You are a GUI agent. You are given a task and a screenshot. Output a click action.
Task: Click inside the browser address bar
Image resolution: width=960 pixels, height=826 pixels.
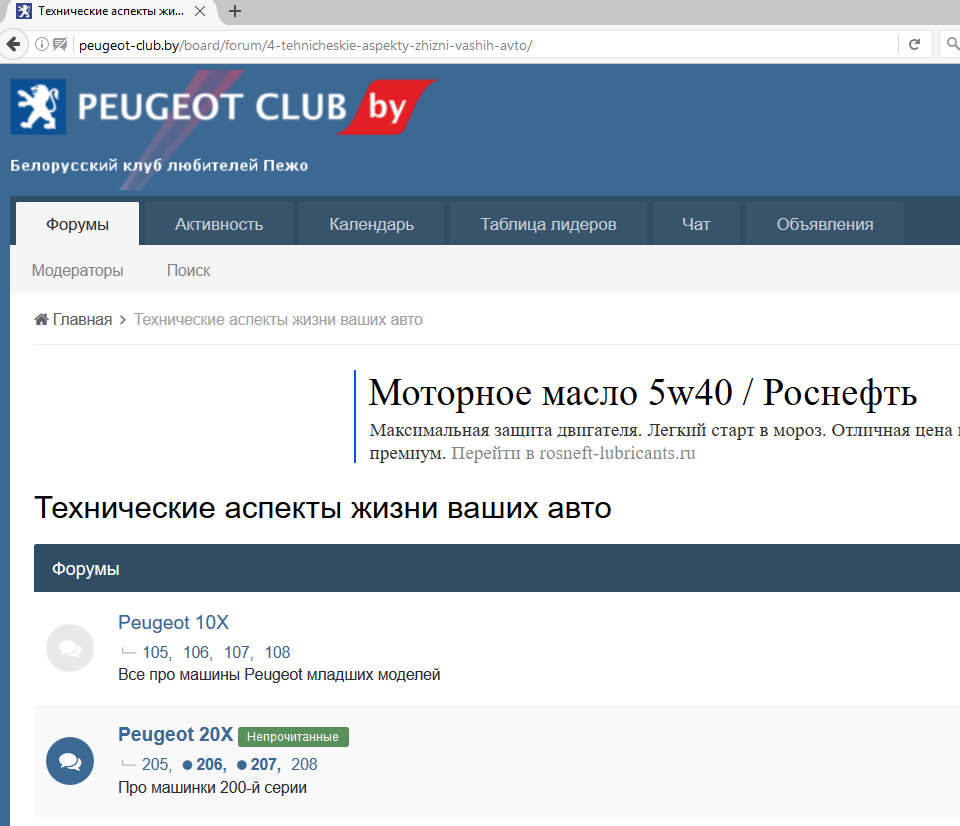click(x=400, y=44)
